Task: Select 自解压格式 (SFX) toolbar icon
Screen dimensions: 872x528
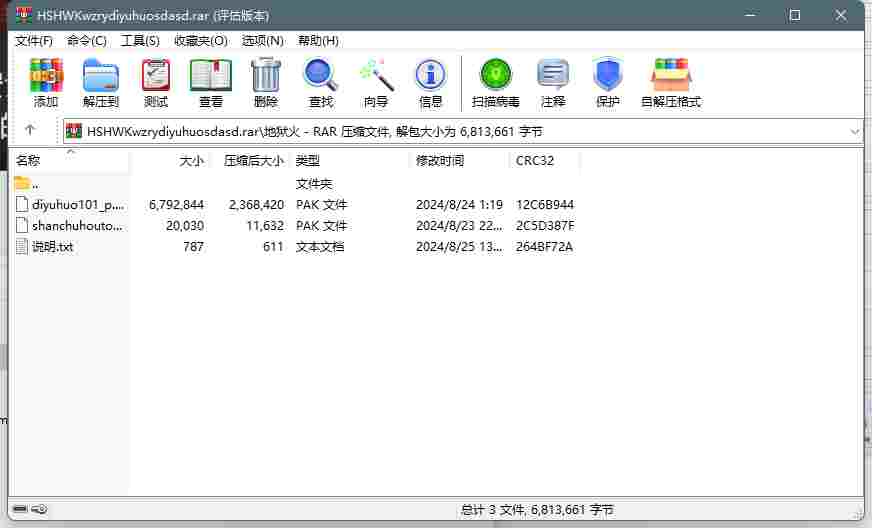Action: [671, 75]
